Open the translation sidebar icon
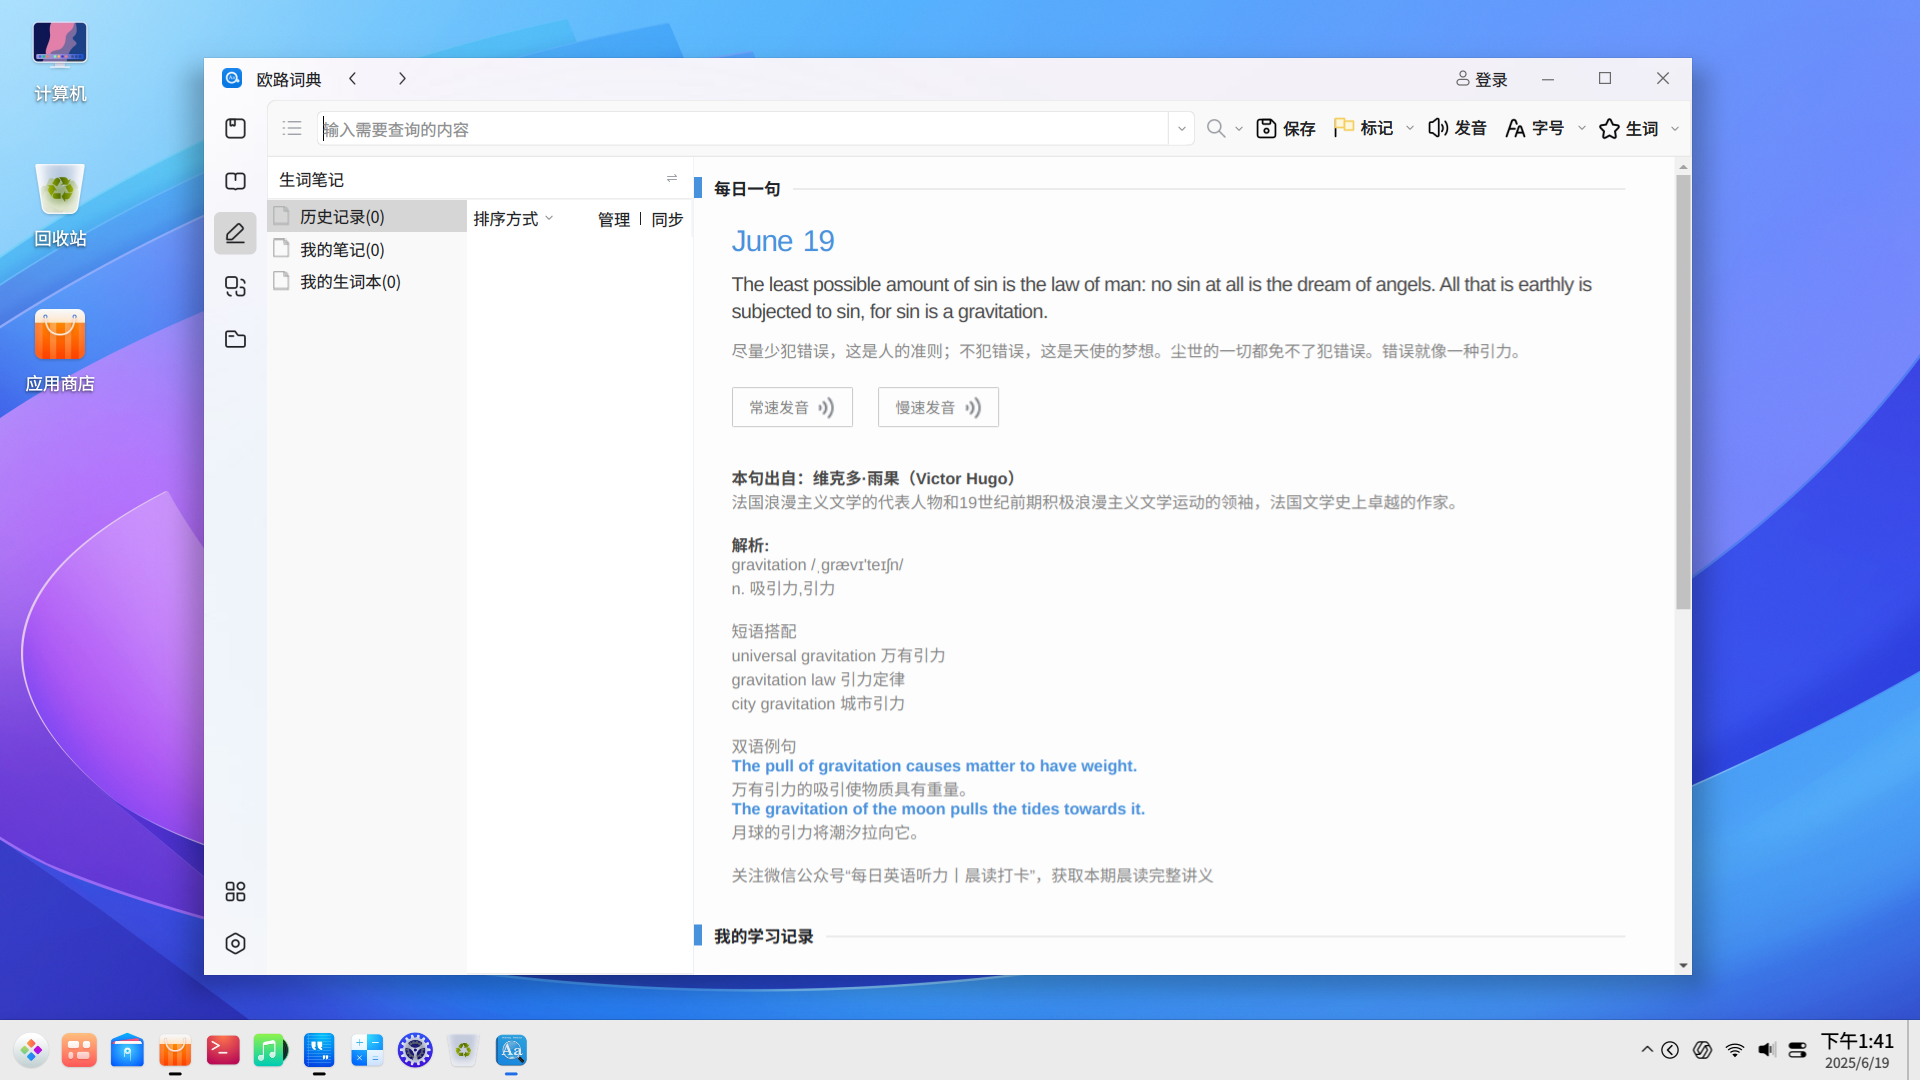 pyautogui.click(x=235, y=287)
